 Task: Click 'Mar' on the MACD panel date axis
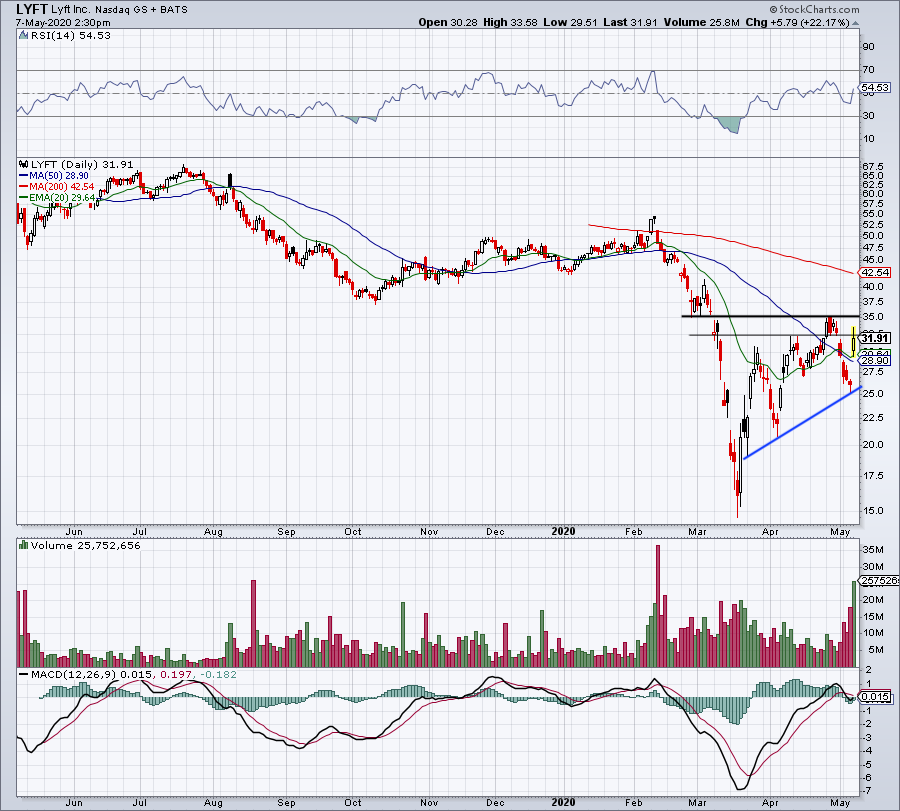697,802
